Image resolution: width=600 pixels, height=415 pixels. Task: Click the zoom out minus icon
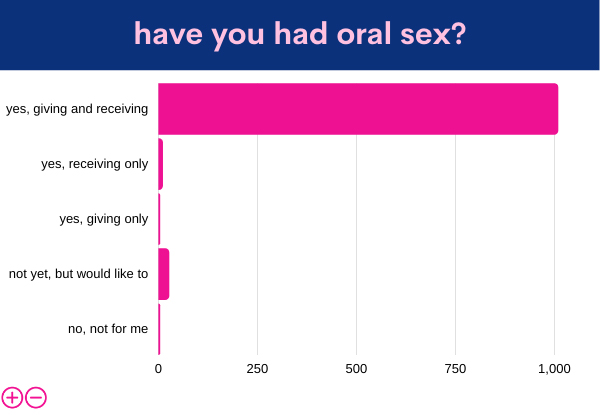(x=36, y=397)
